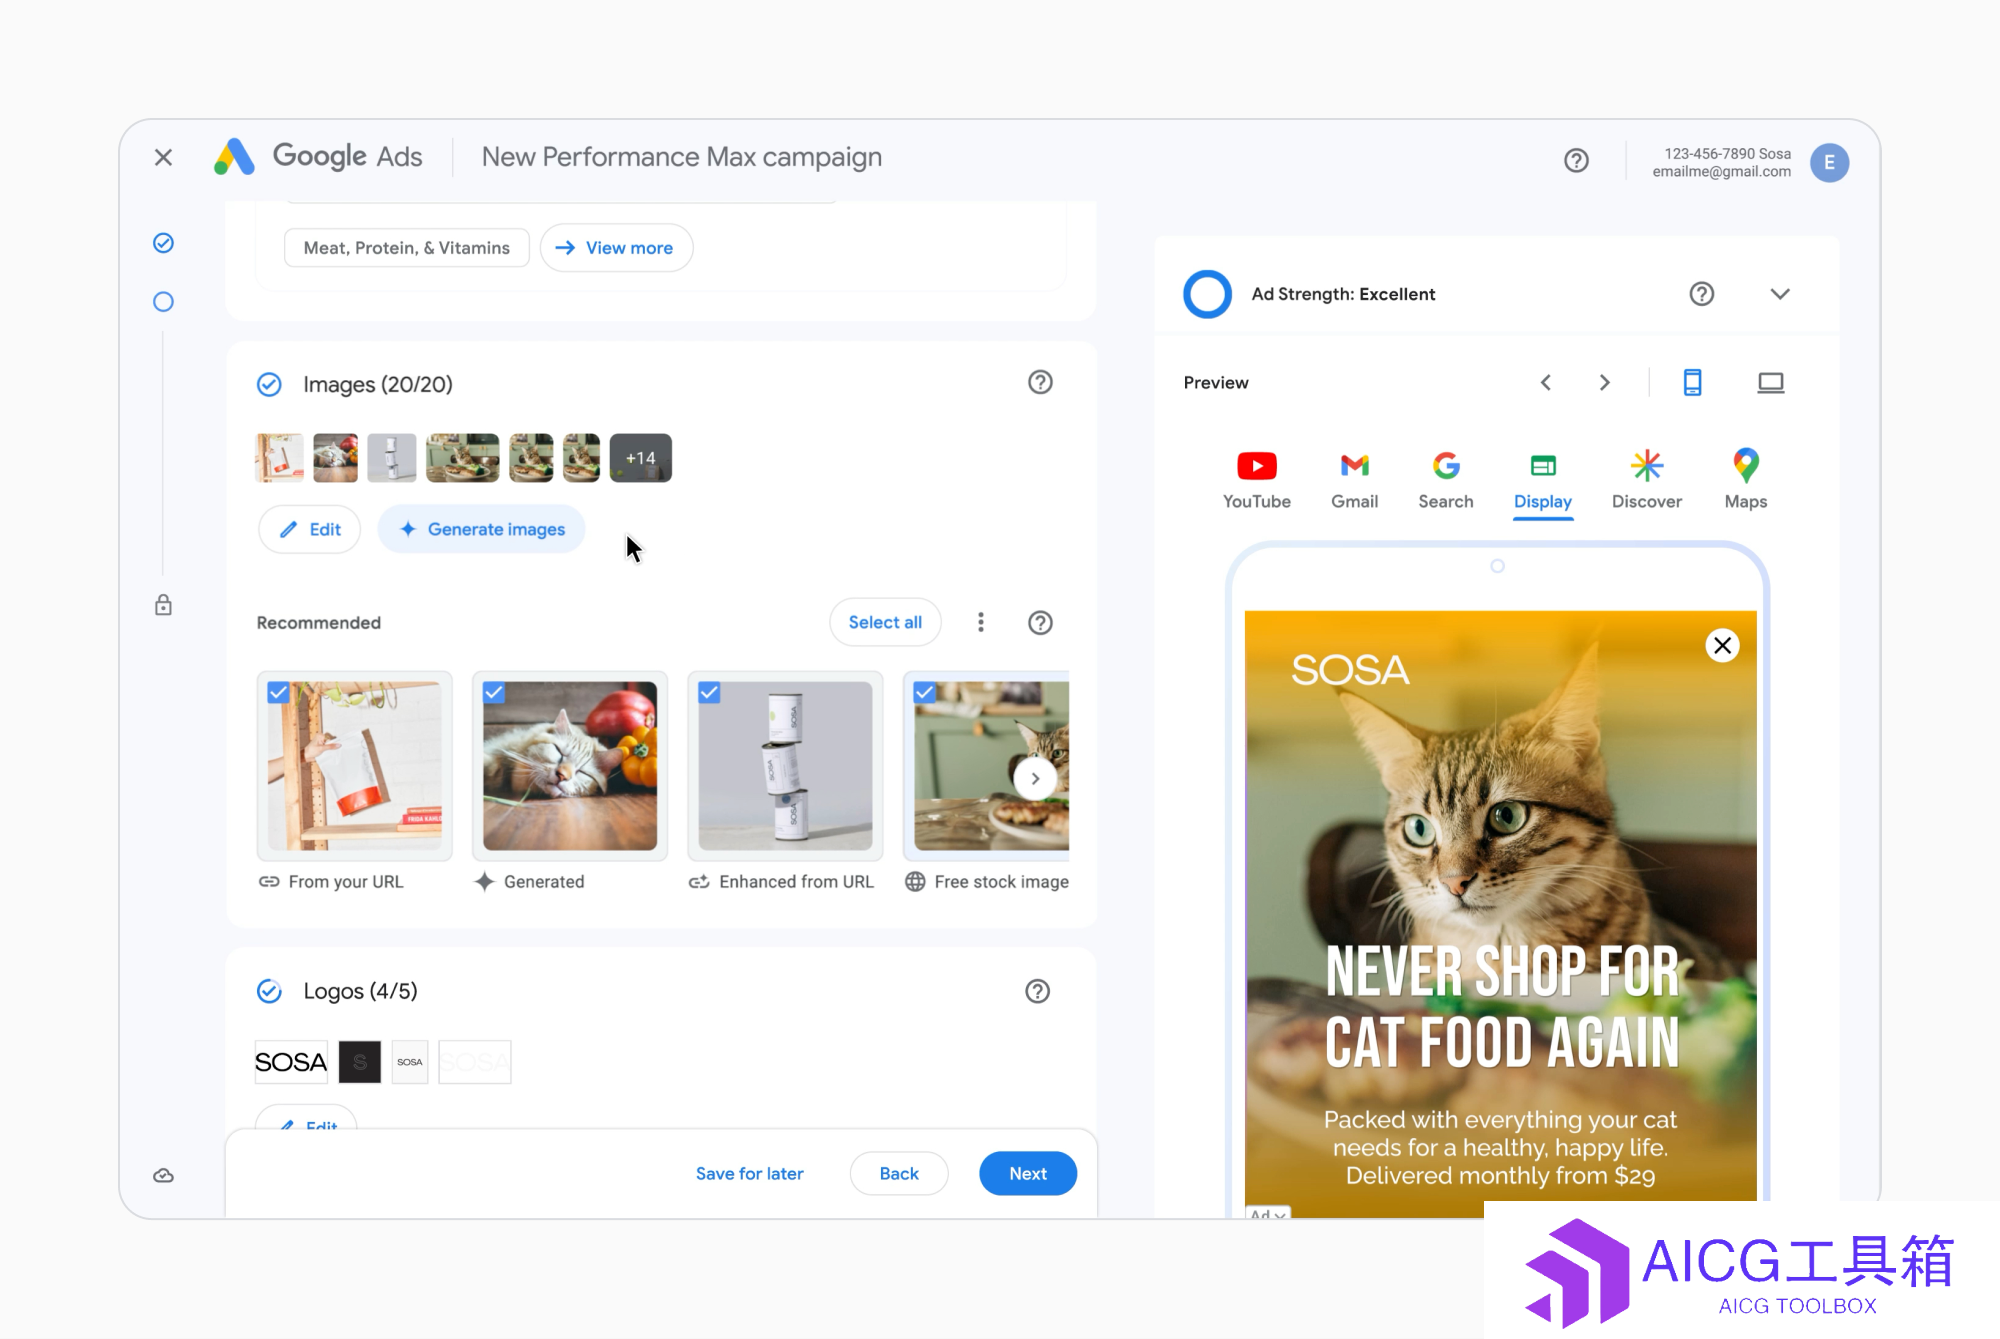This screenshot has width=2000, height=1339.
Task: Go Back to the previous step
Action: click(898, 1174)
